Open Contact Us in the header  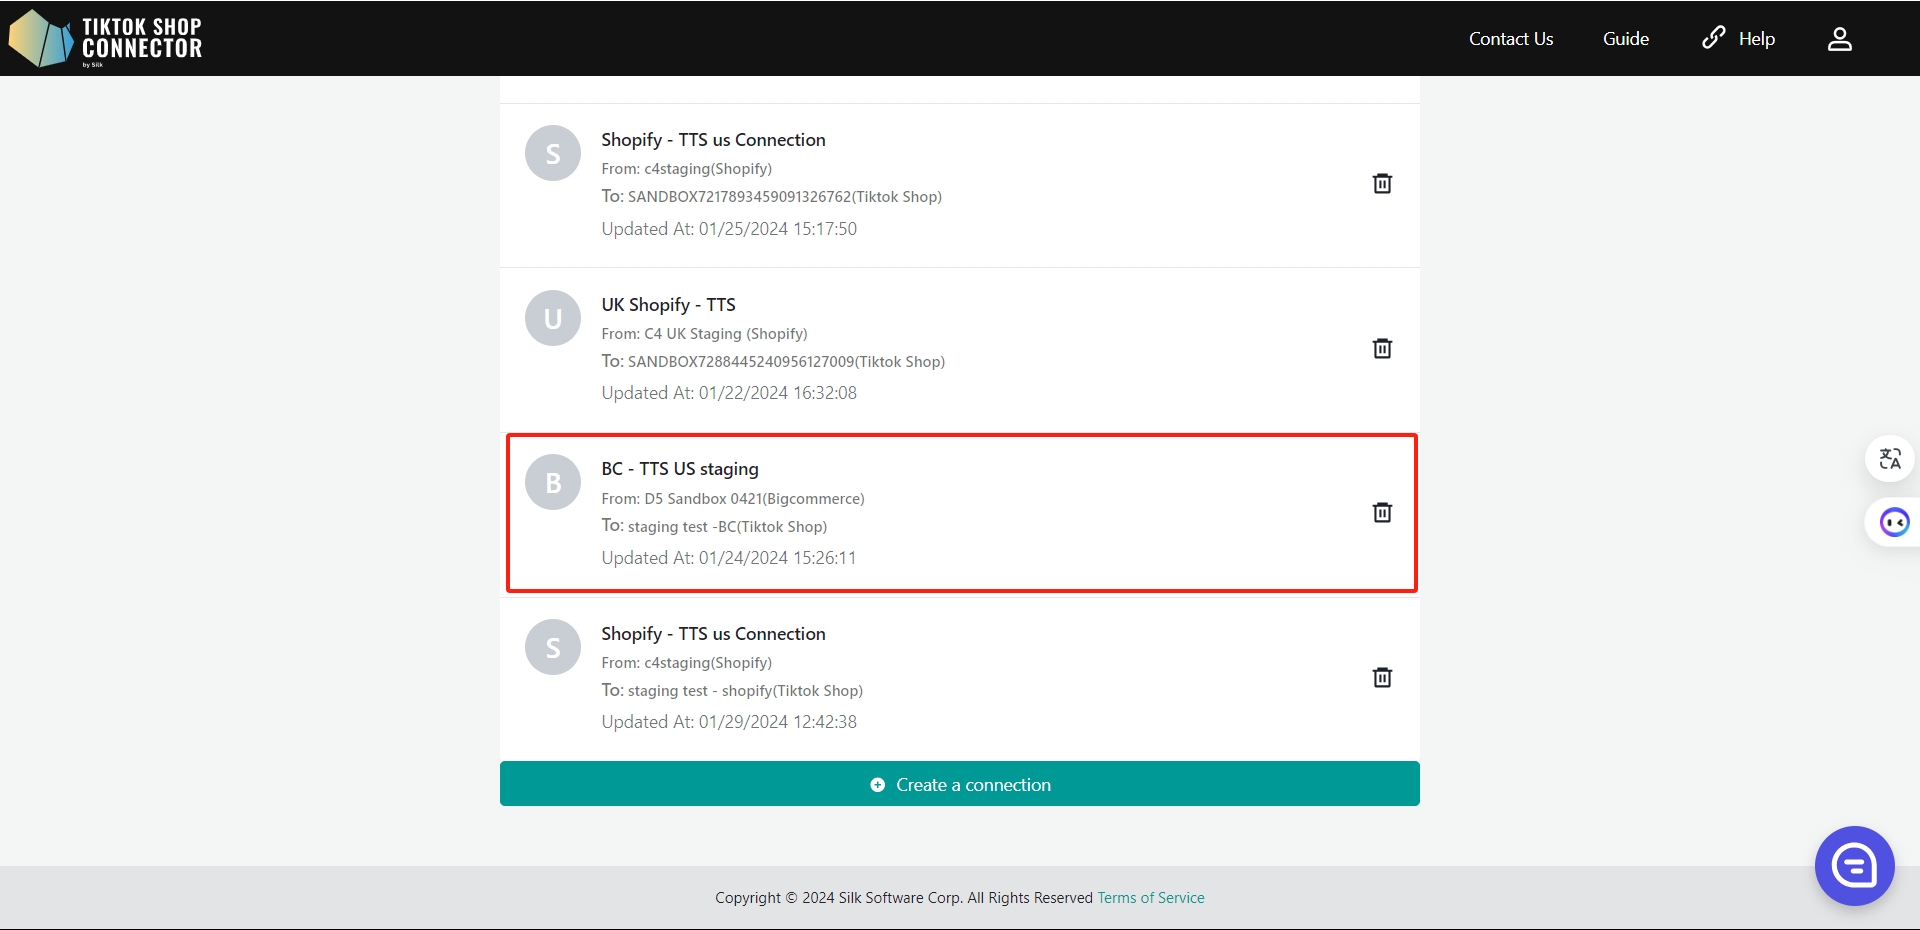(x=1510, y=39)
